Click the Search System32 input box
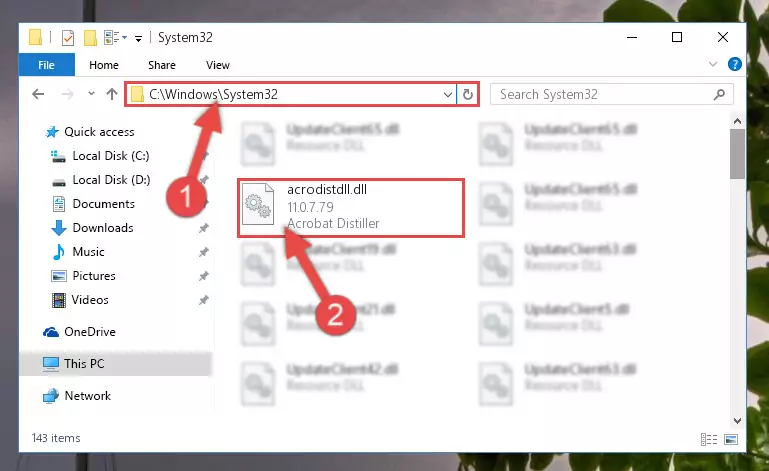This screenshot has height=471, width=769. pos(605,94)
